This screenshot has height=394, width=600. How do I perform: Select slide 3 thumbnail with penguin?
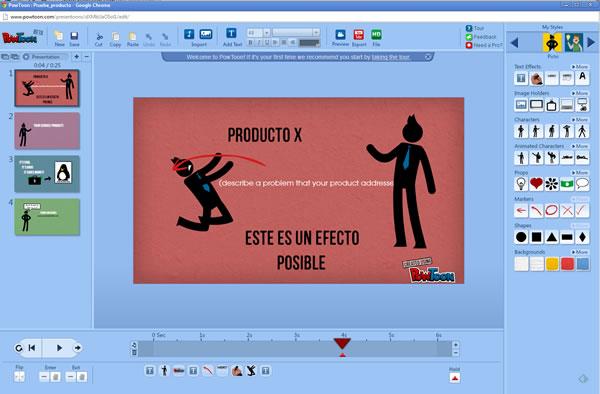click(47, 174)
